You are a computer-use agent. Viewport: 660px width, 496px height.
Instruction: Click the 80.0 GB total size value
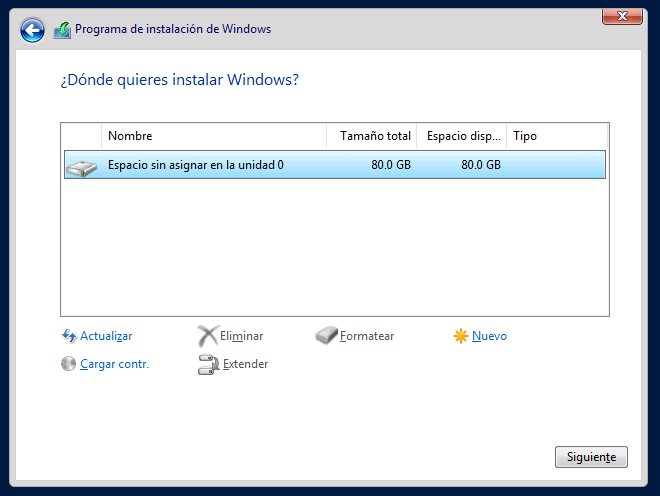pyautogui.click(x=391, y=165)
